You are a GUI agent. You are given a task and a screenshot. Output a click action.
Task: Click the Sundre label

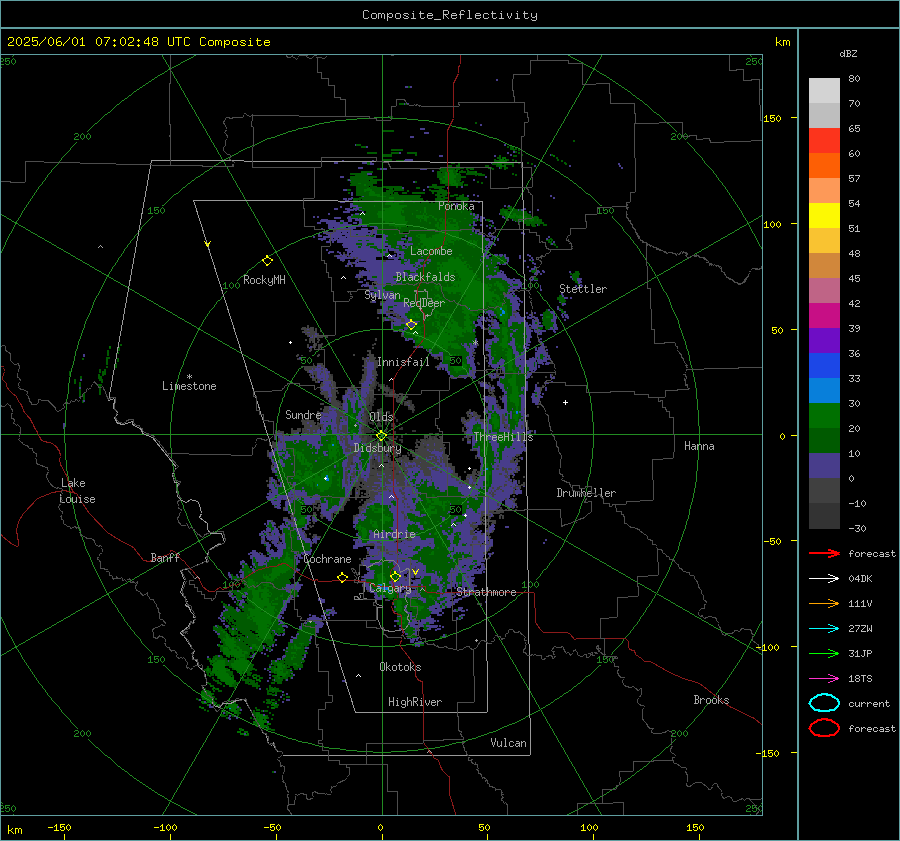(303, 414)
